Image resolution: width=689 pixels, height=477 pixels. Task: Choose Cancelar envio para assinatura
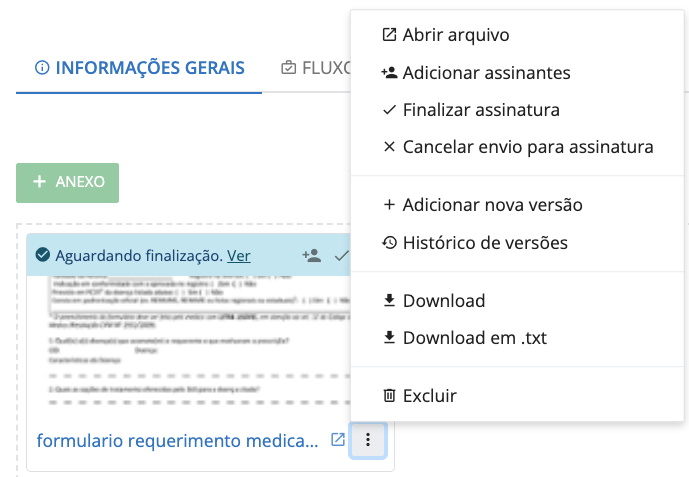(527, 147)
